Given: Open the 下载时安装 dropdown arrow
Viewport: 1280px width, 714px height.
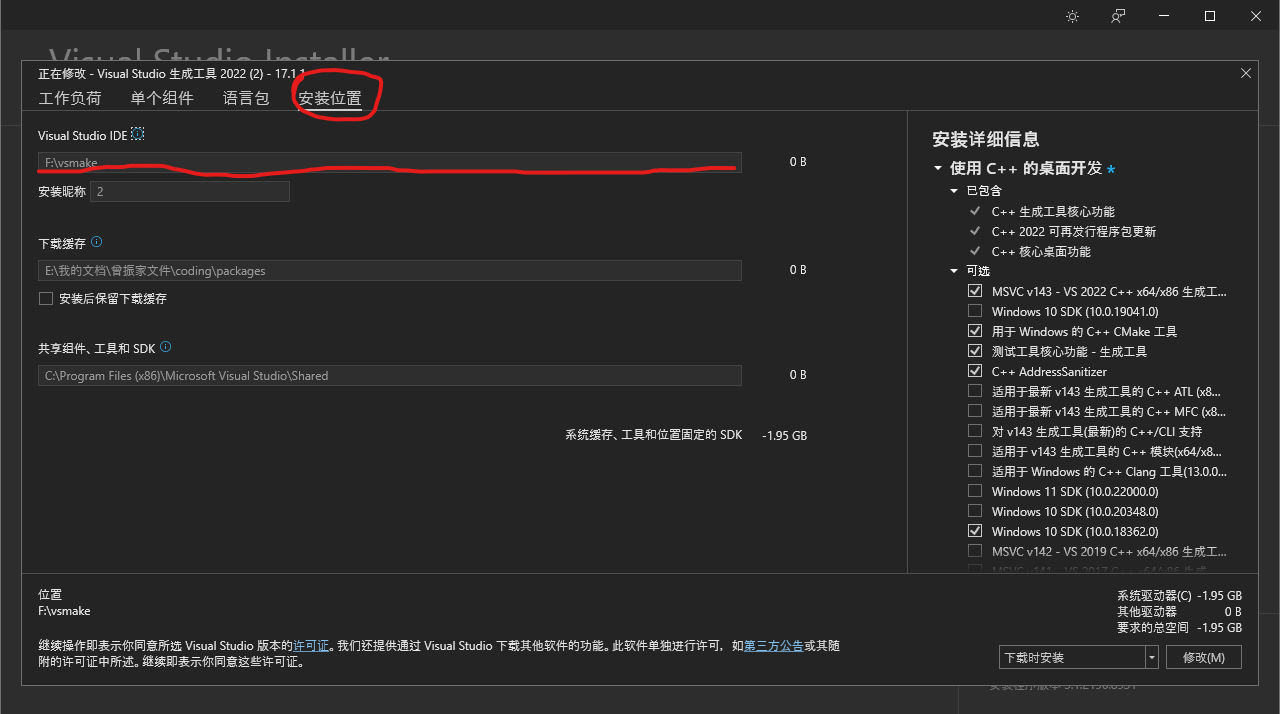Looking at the screenshot, I should (x=1152, y=657).
